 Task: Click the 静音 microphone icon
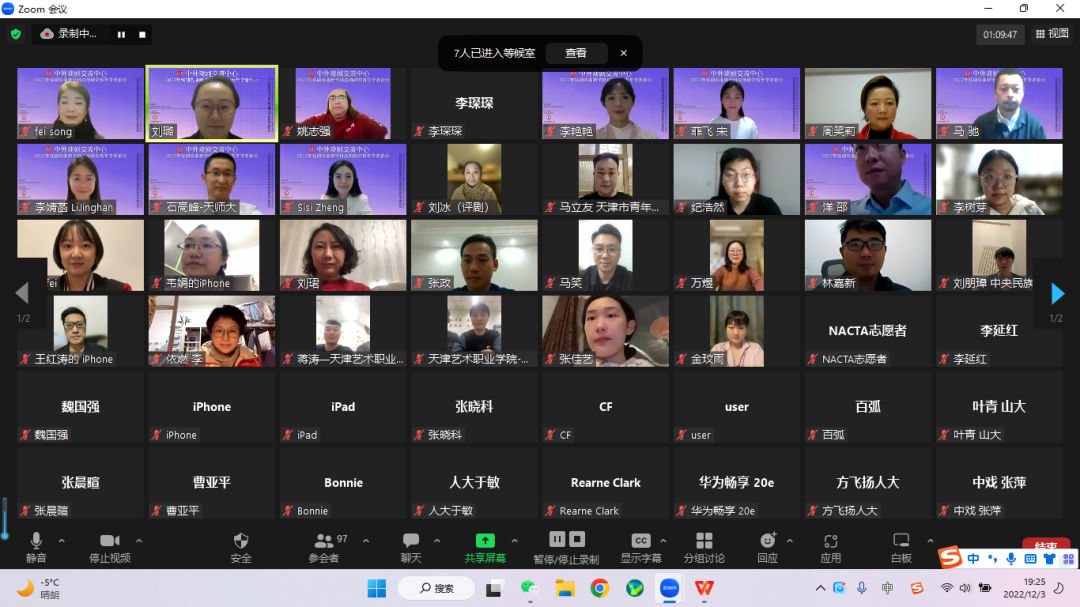point(36,542)
